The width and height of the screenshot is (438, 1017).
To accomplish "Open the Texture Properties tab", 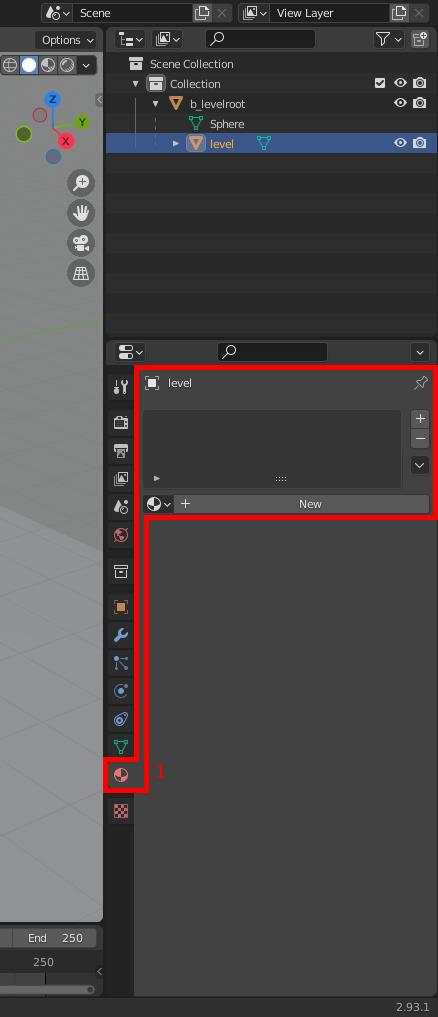I will 121,811.
